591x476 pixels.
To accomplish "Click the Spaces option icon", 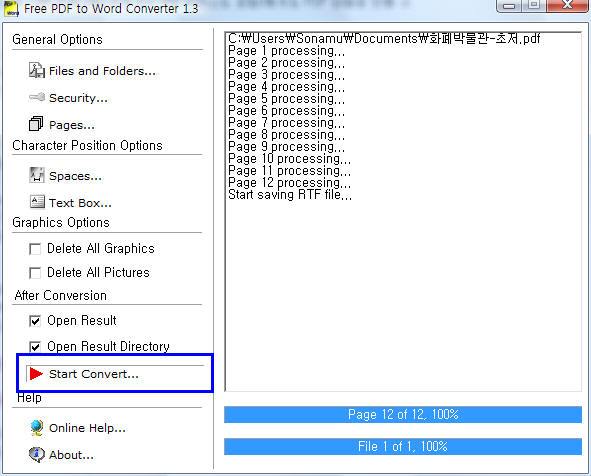I will [x=37, y=175].
